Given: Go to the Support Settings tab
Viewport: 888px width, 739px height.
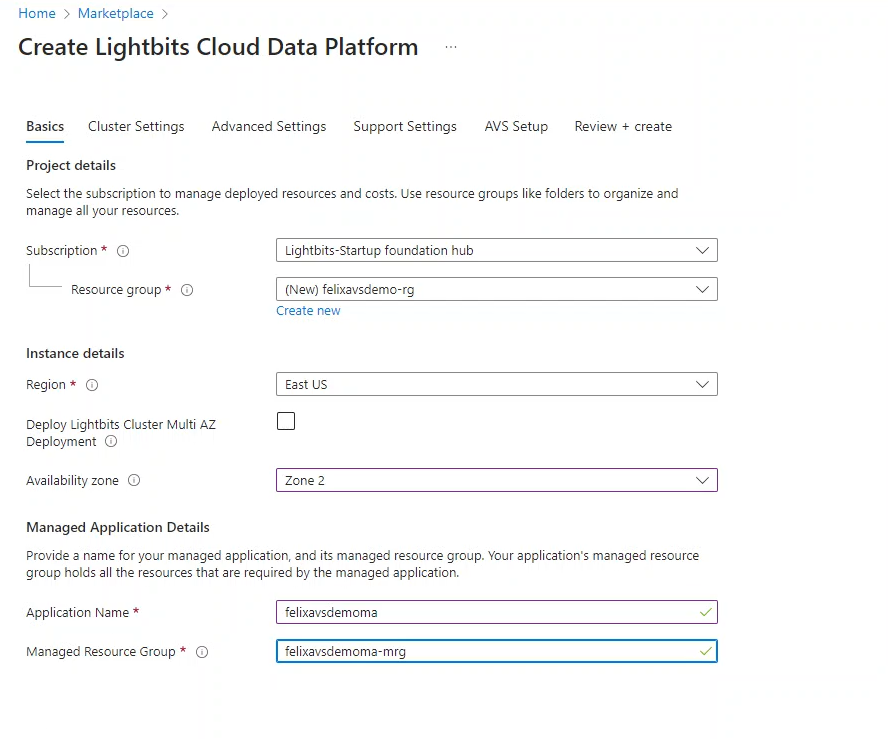Looking at the screenshot, I should (x=405, y=126).
